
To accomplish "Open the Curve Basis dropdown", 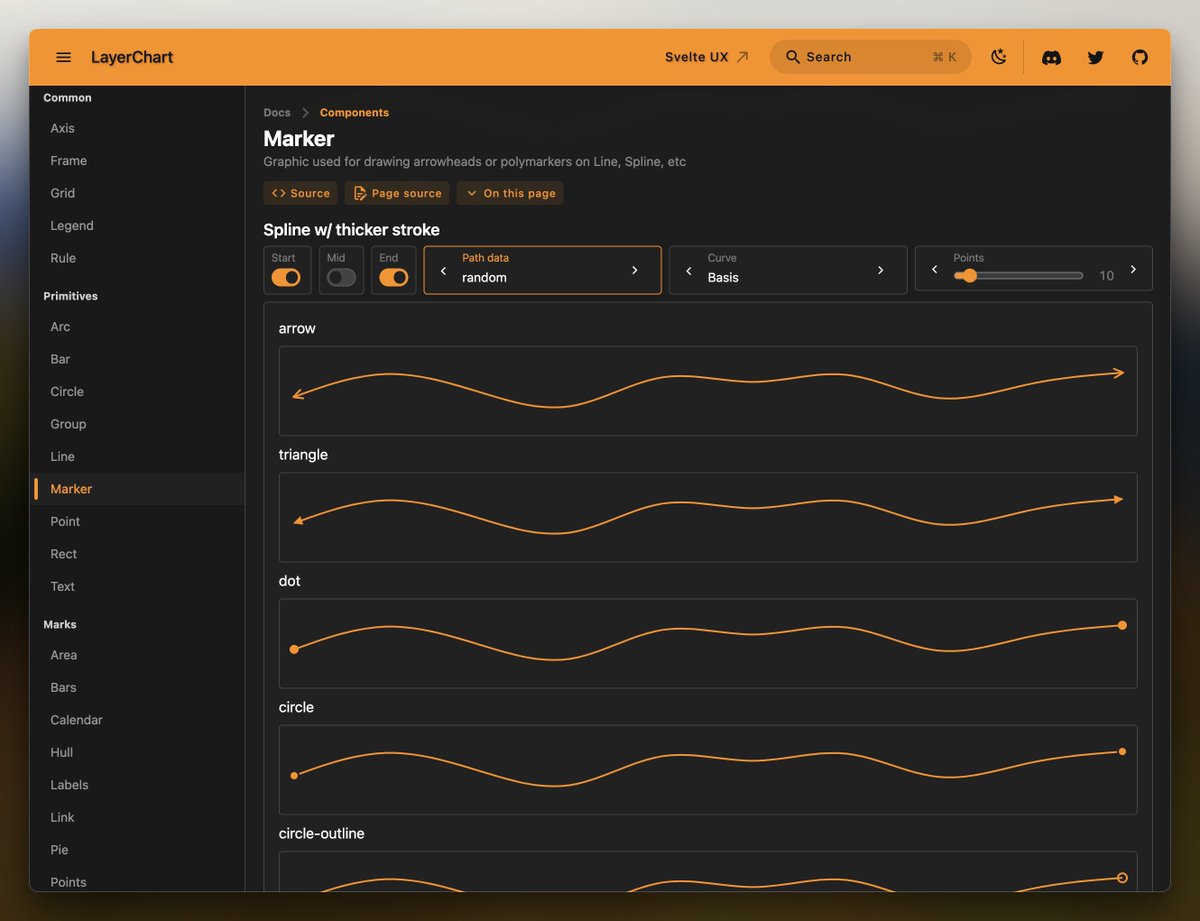I will pos(788,270).
